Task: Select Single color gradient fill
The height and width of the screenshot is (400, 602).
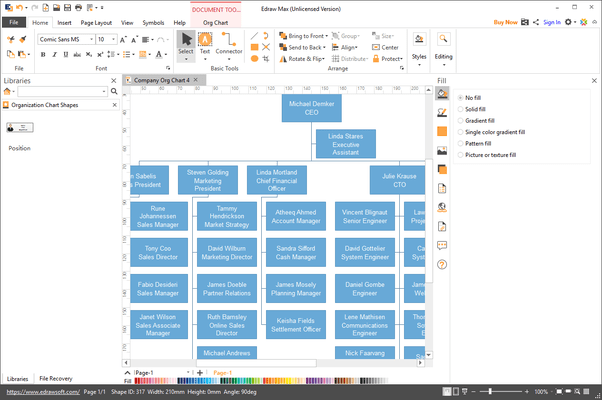Action: click(491, 132)
